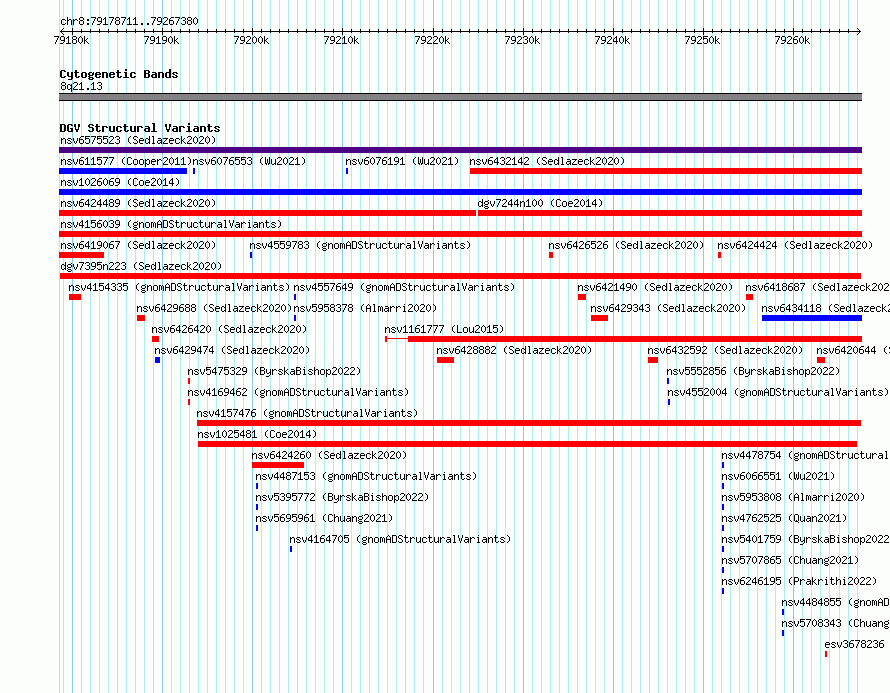Click the nsv6076553 (Wu2021) label
The width and height of the screenshot is (890, 693).
[x=249, y=161]
